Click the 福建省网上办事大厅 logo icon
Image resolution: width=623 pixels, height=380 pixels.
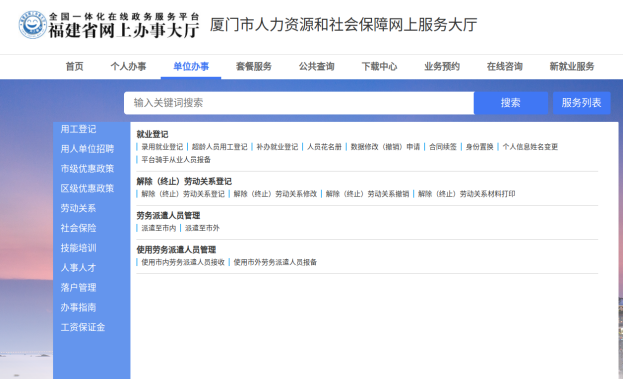tap(33, 25)
